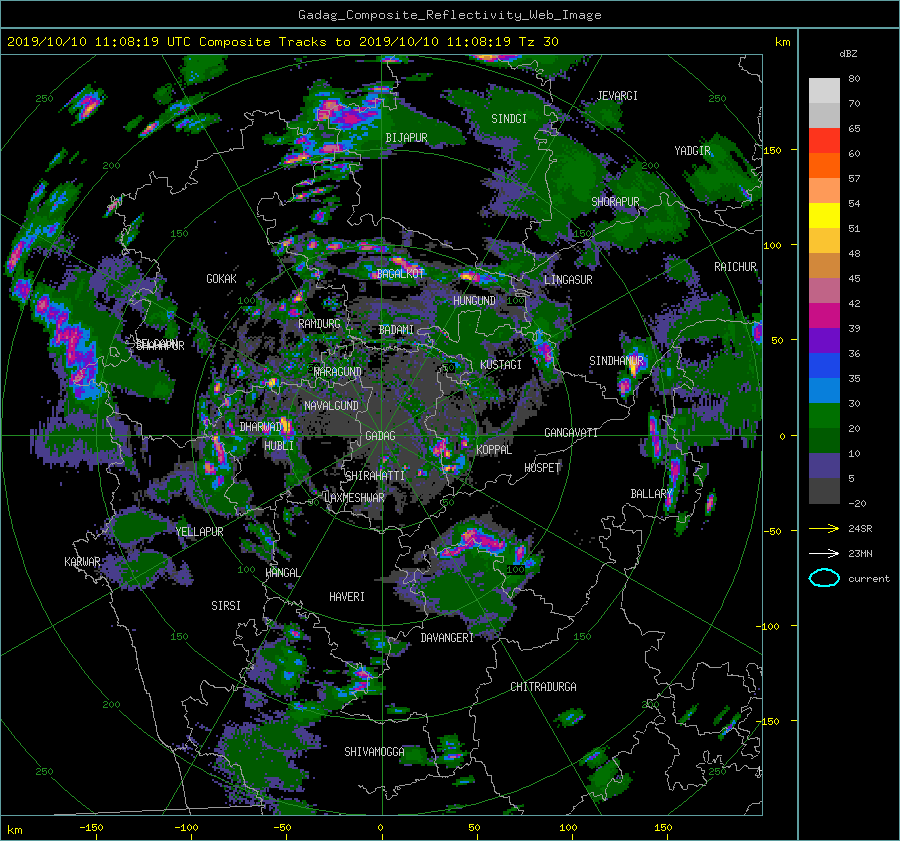Click the KOPPAL city label
This screenshot has width=900, height=841.
click(x=494, y=450)
